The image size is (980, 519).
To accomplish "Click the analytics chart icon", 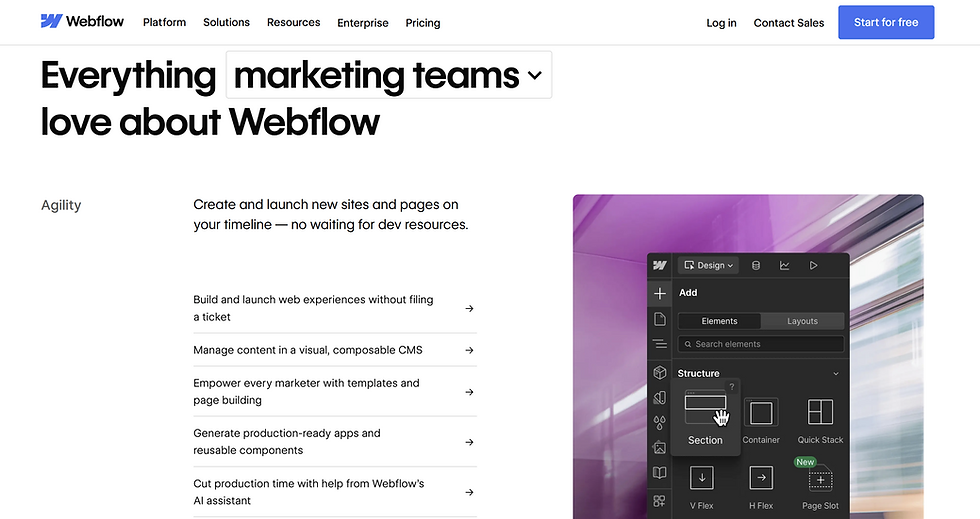I will click(784, 265).
